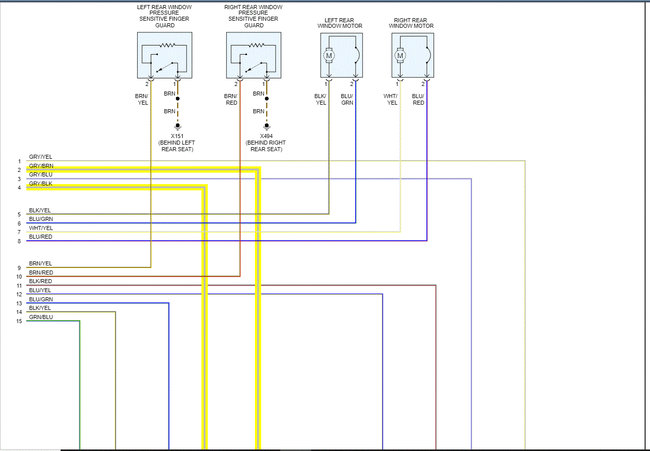Click the BLK/RED wire label at pin 11
650x451 pixels.
41,281
